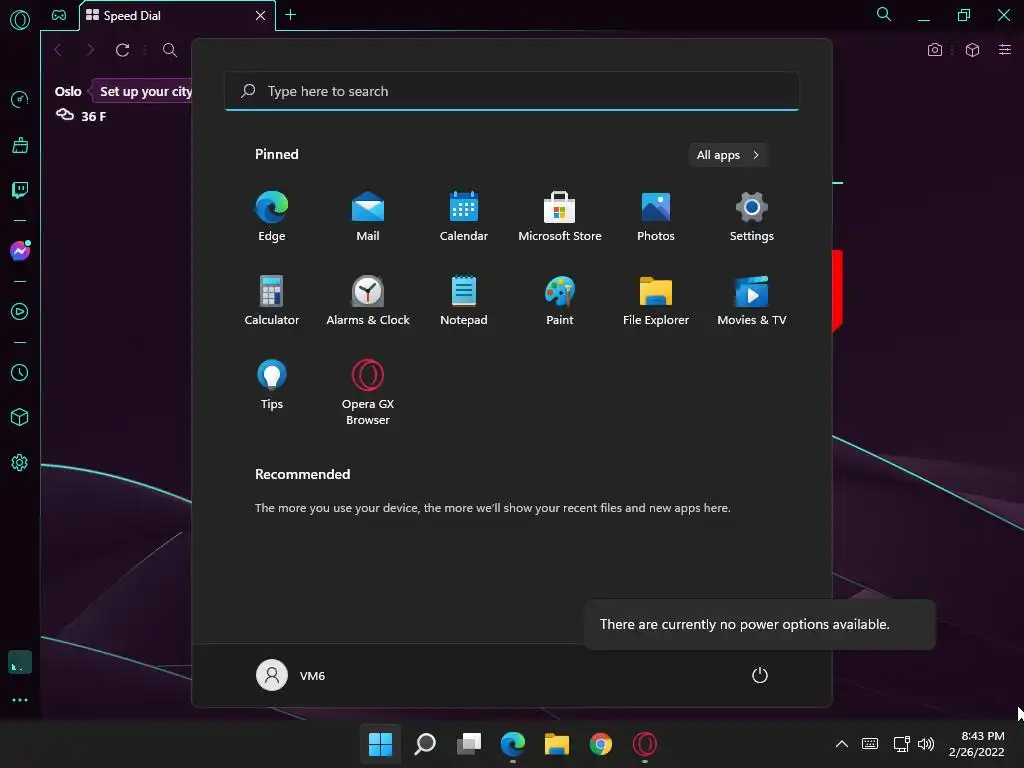Screen dimensions: 1024x768
Task: Open Microsoft Store
Action: pos(560,217)
